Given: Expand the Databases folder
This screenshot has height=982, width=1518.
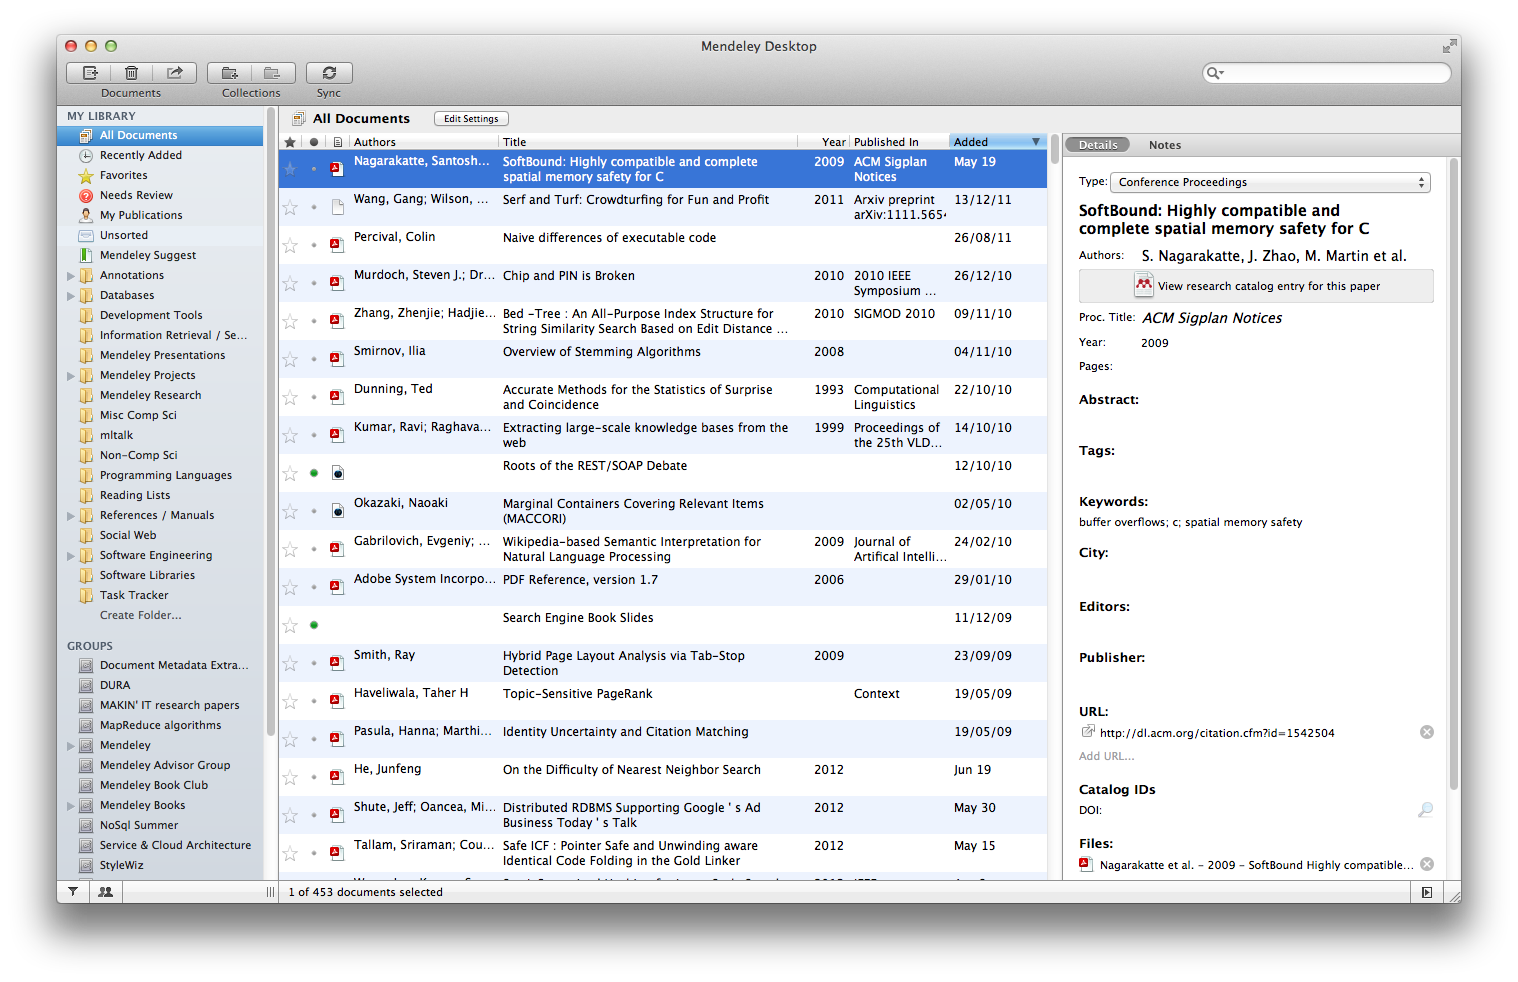Looking at the screenshot, I should click(71, 295).
